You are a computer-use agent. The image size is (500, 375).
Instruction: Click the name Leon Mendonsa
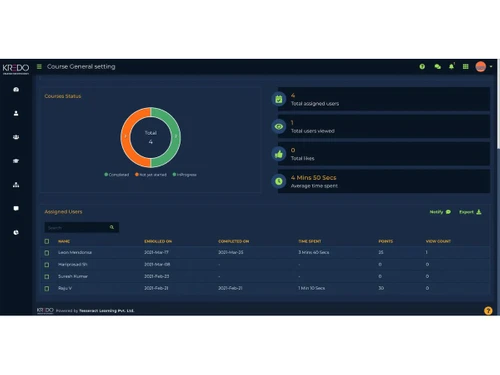75,252
